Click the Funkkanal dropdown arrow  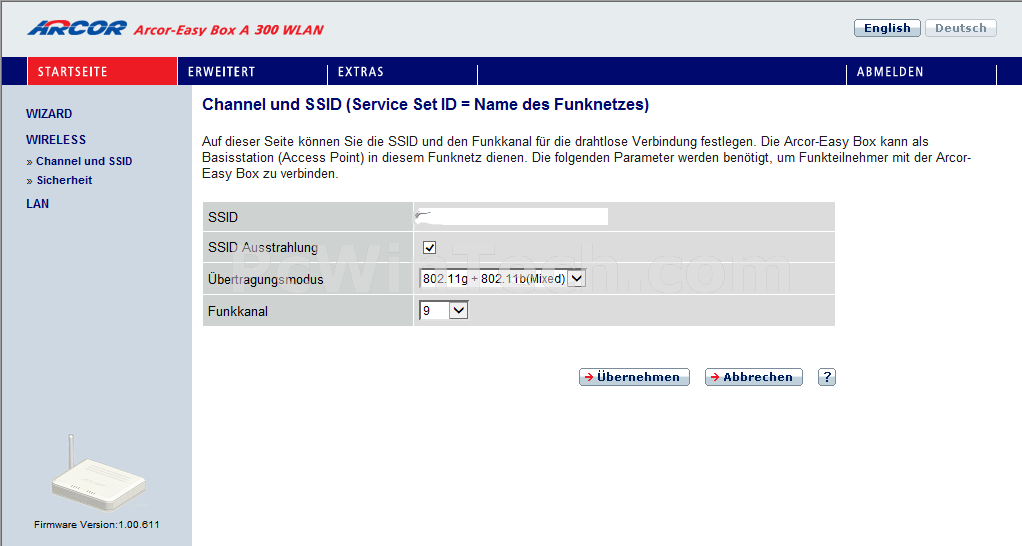pyautogui.click(x=459, y=311)
